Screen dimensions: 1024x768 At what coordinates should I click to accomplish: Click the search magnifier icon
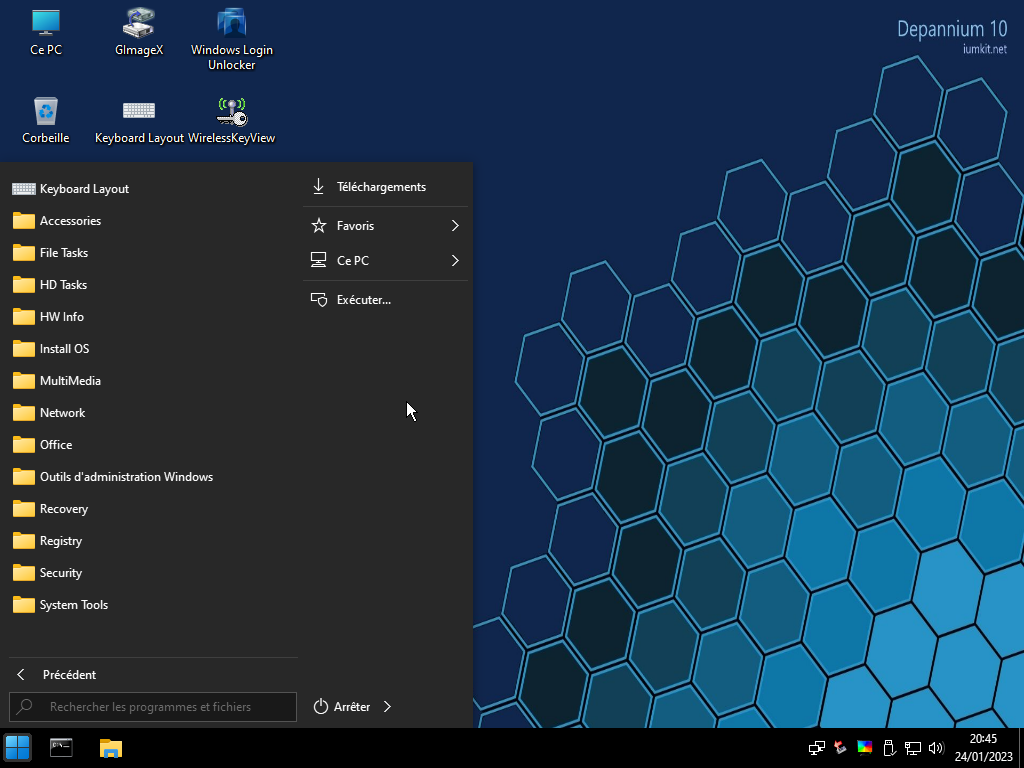point(25,707)
